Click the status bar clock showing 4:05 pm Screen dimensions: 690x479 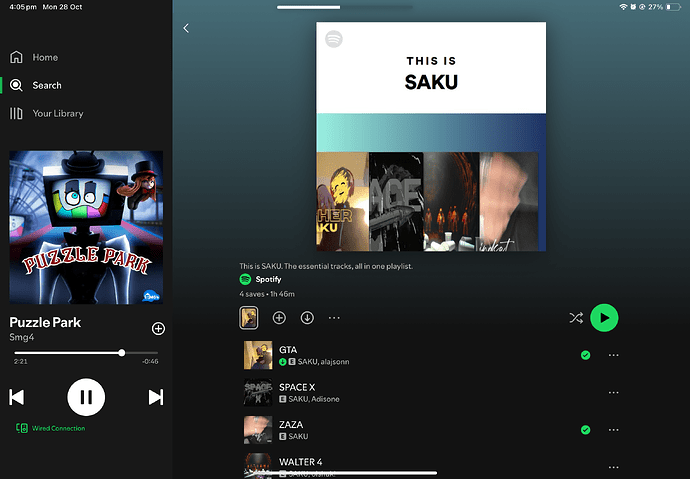click(x=23, y=7)
